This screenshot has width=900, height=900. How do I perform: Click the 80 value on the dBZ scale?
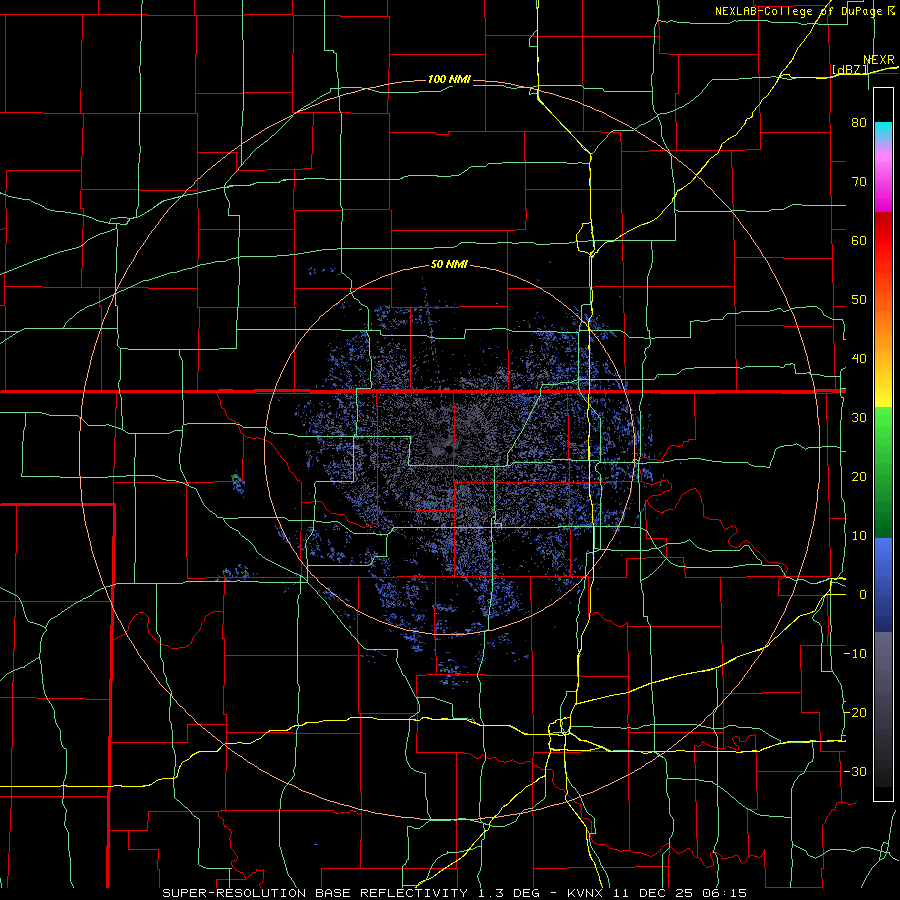click(859, 122)
